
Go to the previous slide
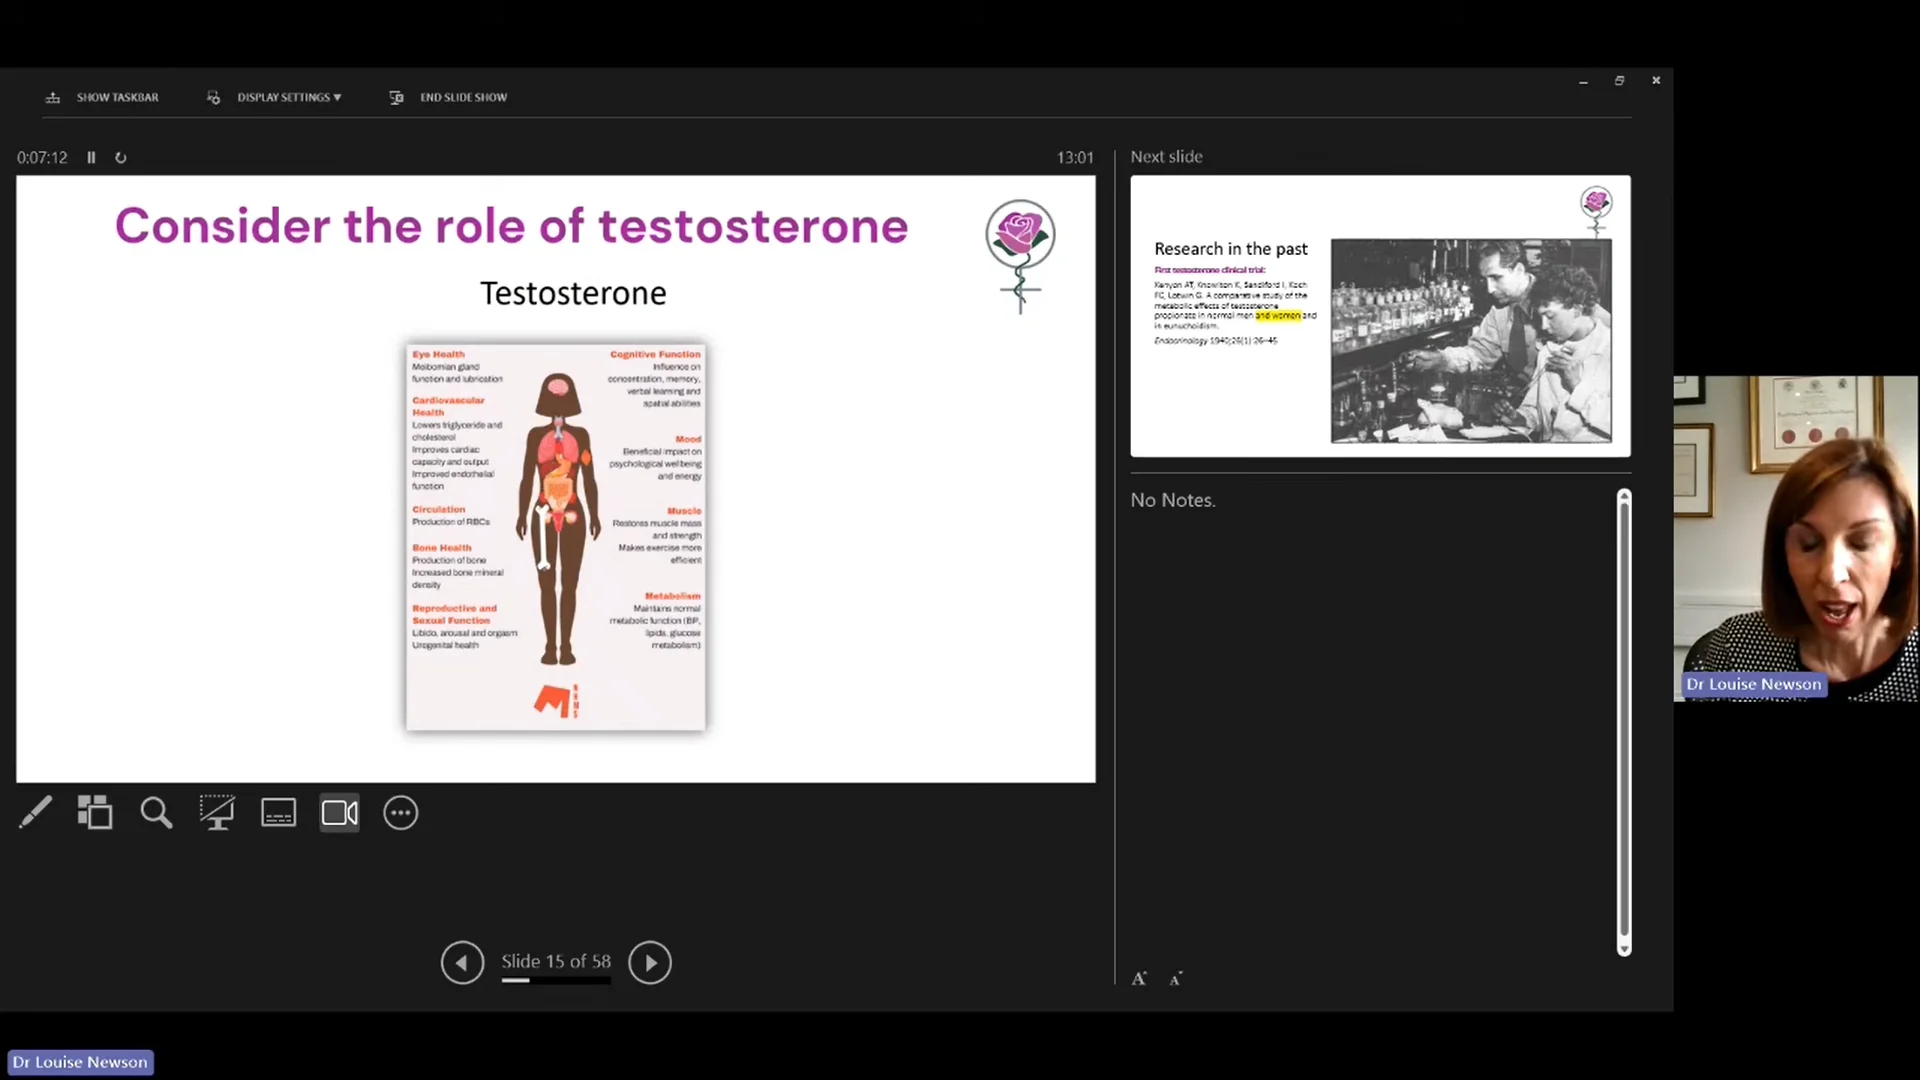coord(462,962)
